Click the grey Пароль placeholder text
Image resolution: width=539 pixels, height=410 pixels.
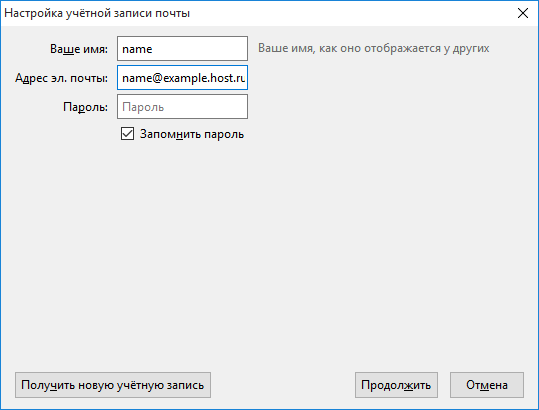(x=143, y=107)
